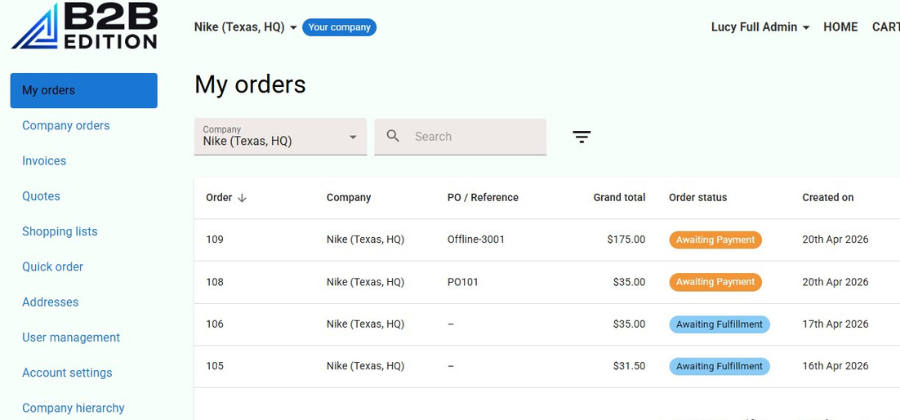Click the B2B Edition logo

coord(84,26)
